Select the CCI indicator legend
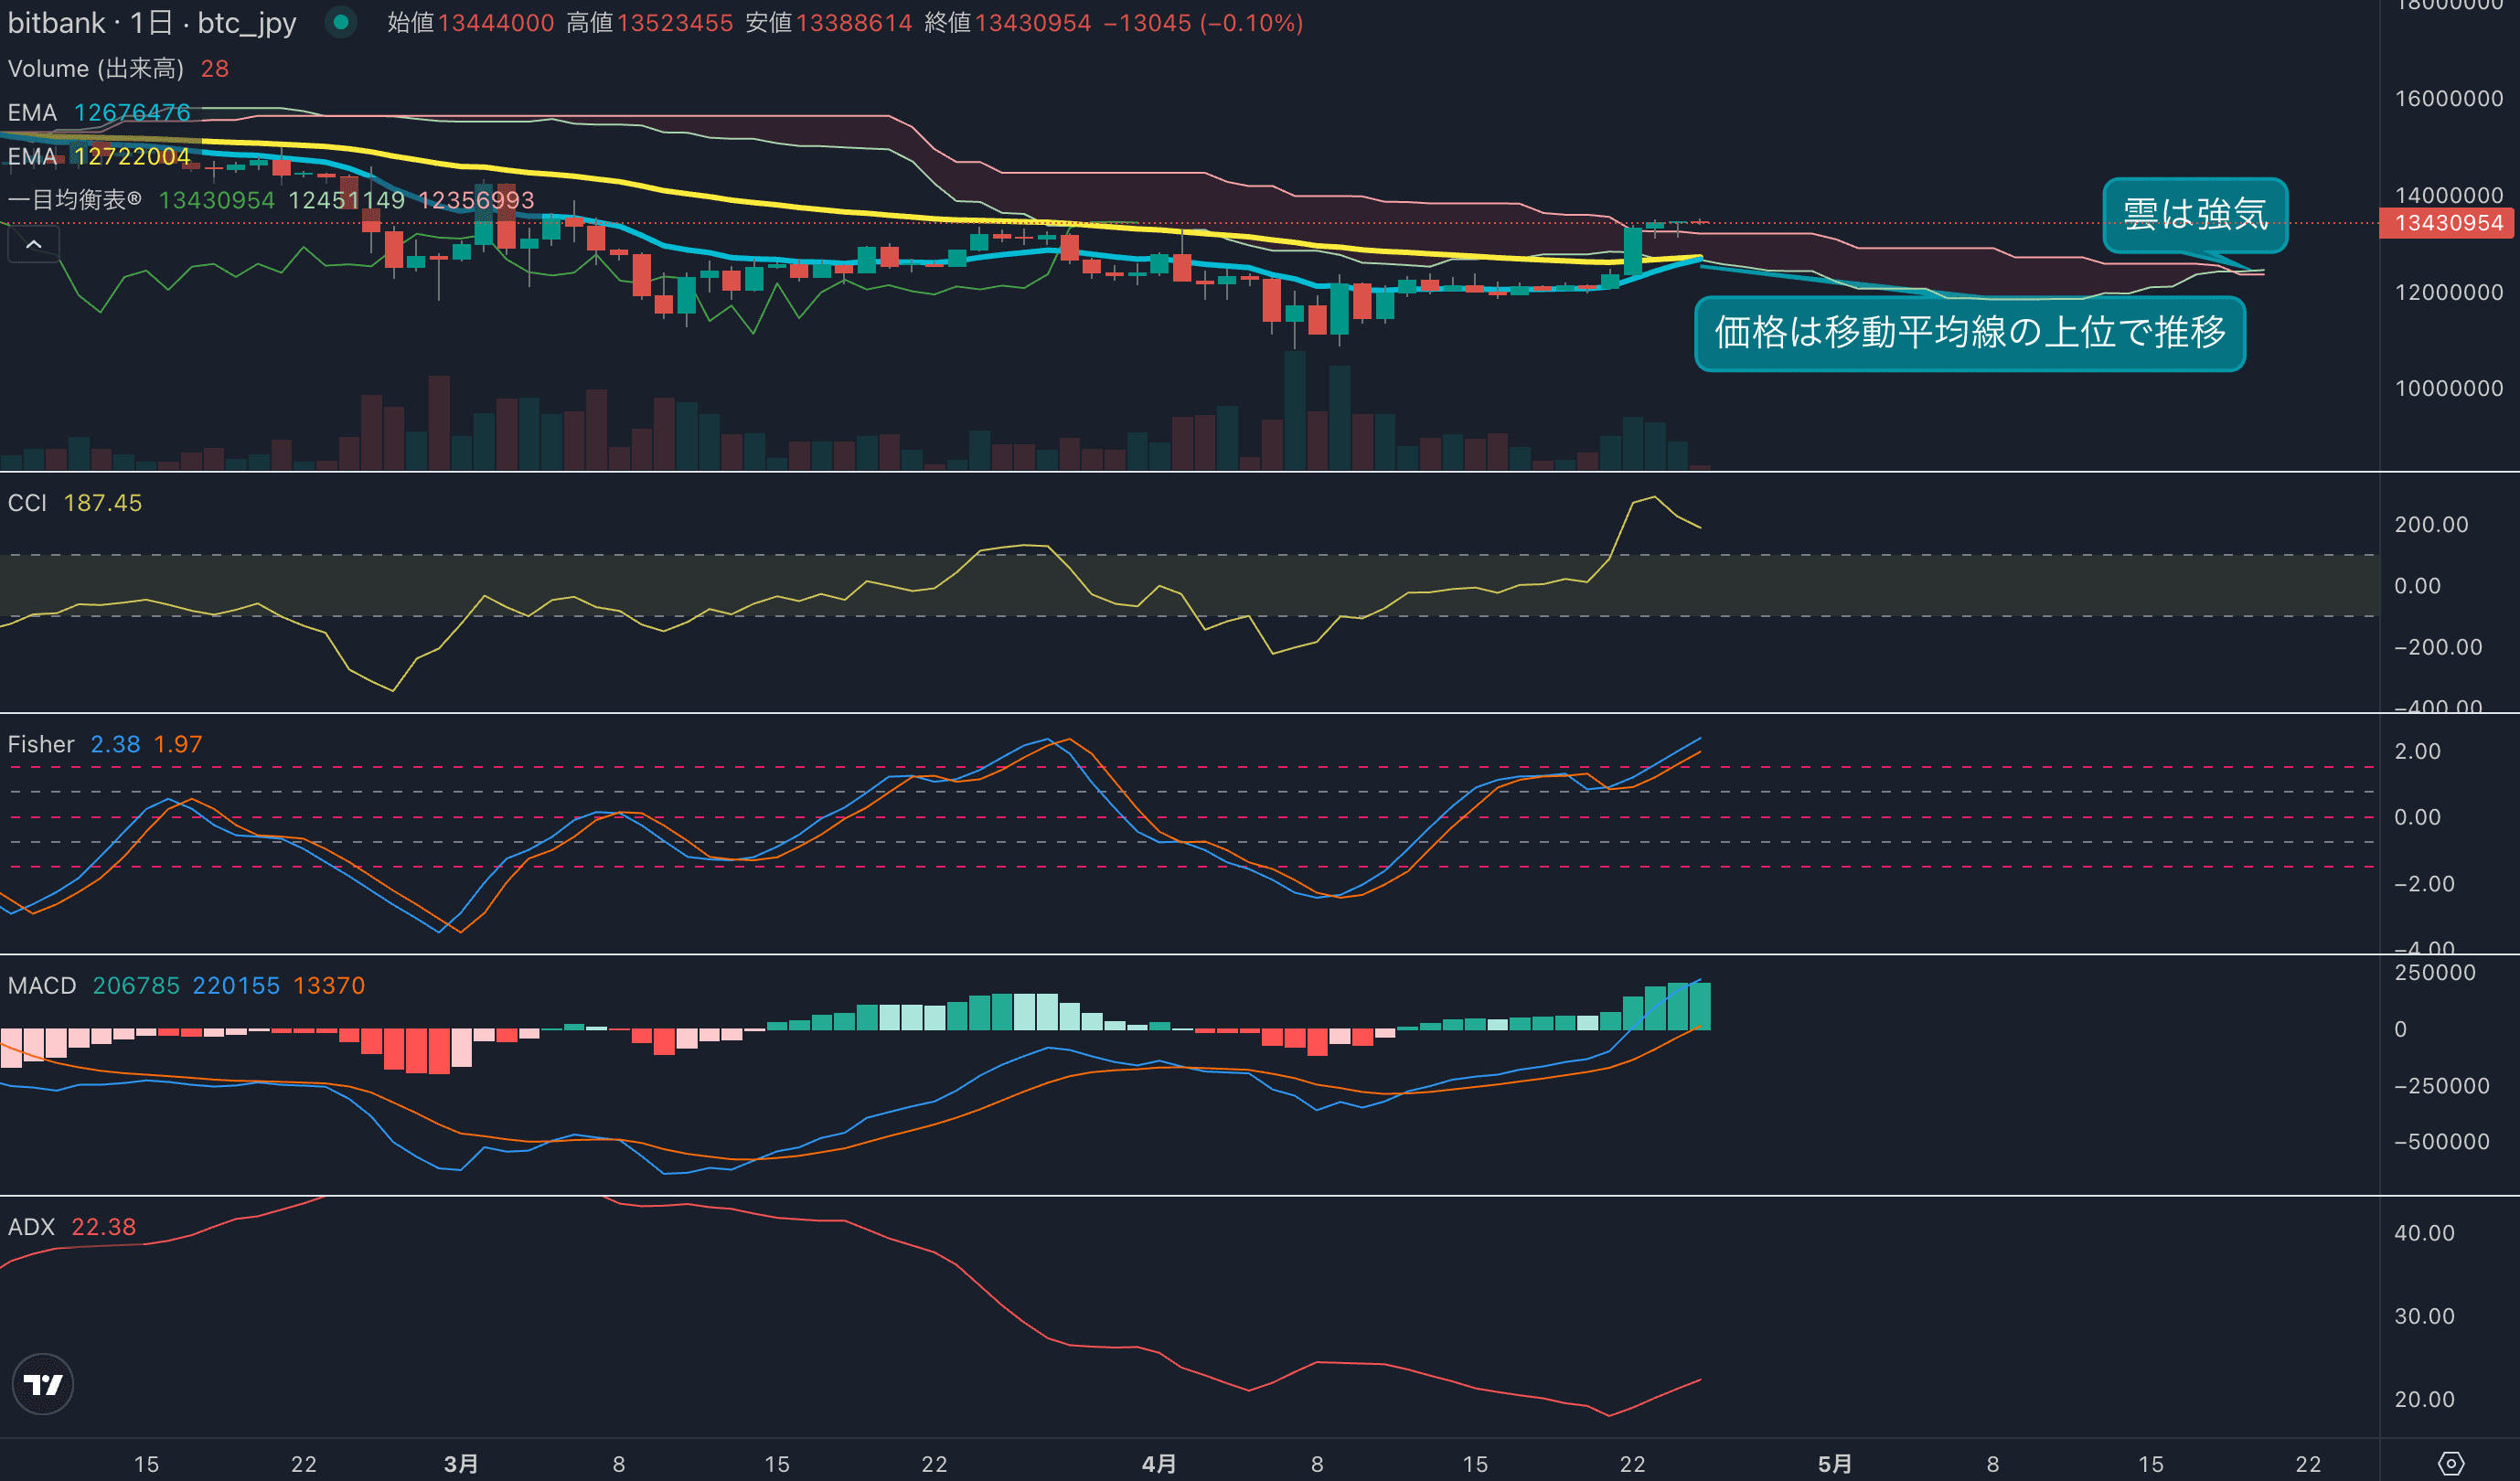The height and width of the screenshot is (1481, 2520). (27, 503)
